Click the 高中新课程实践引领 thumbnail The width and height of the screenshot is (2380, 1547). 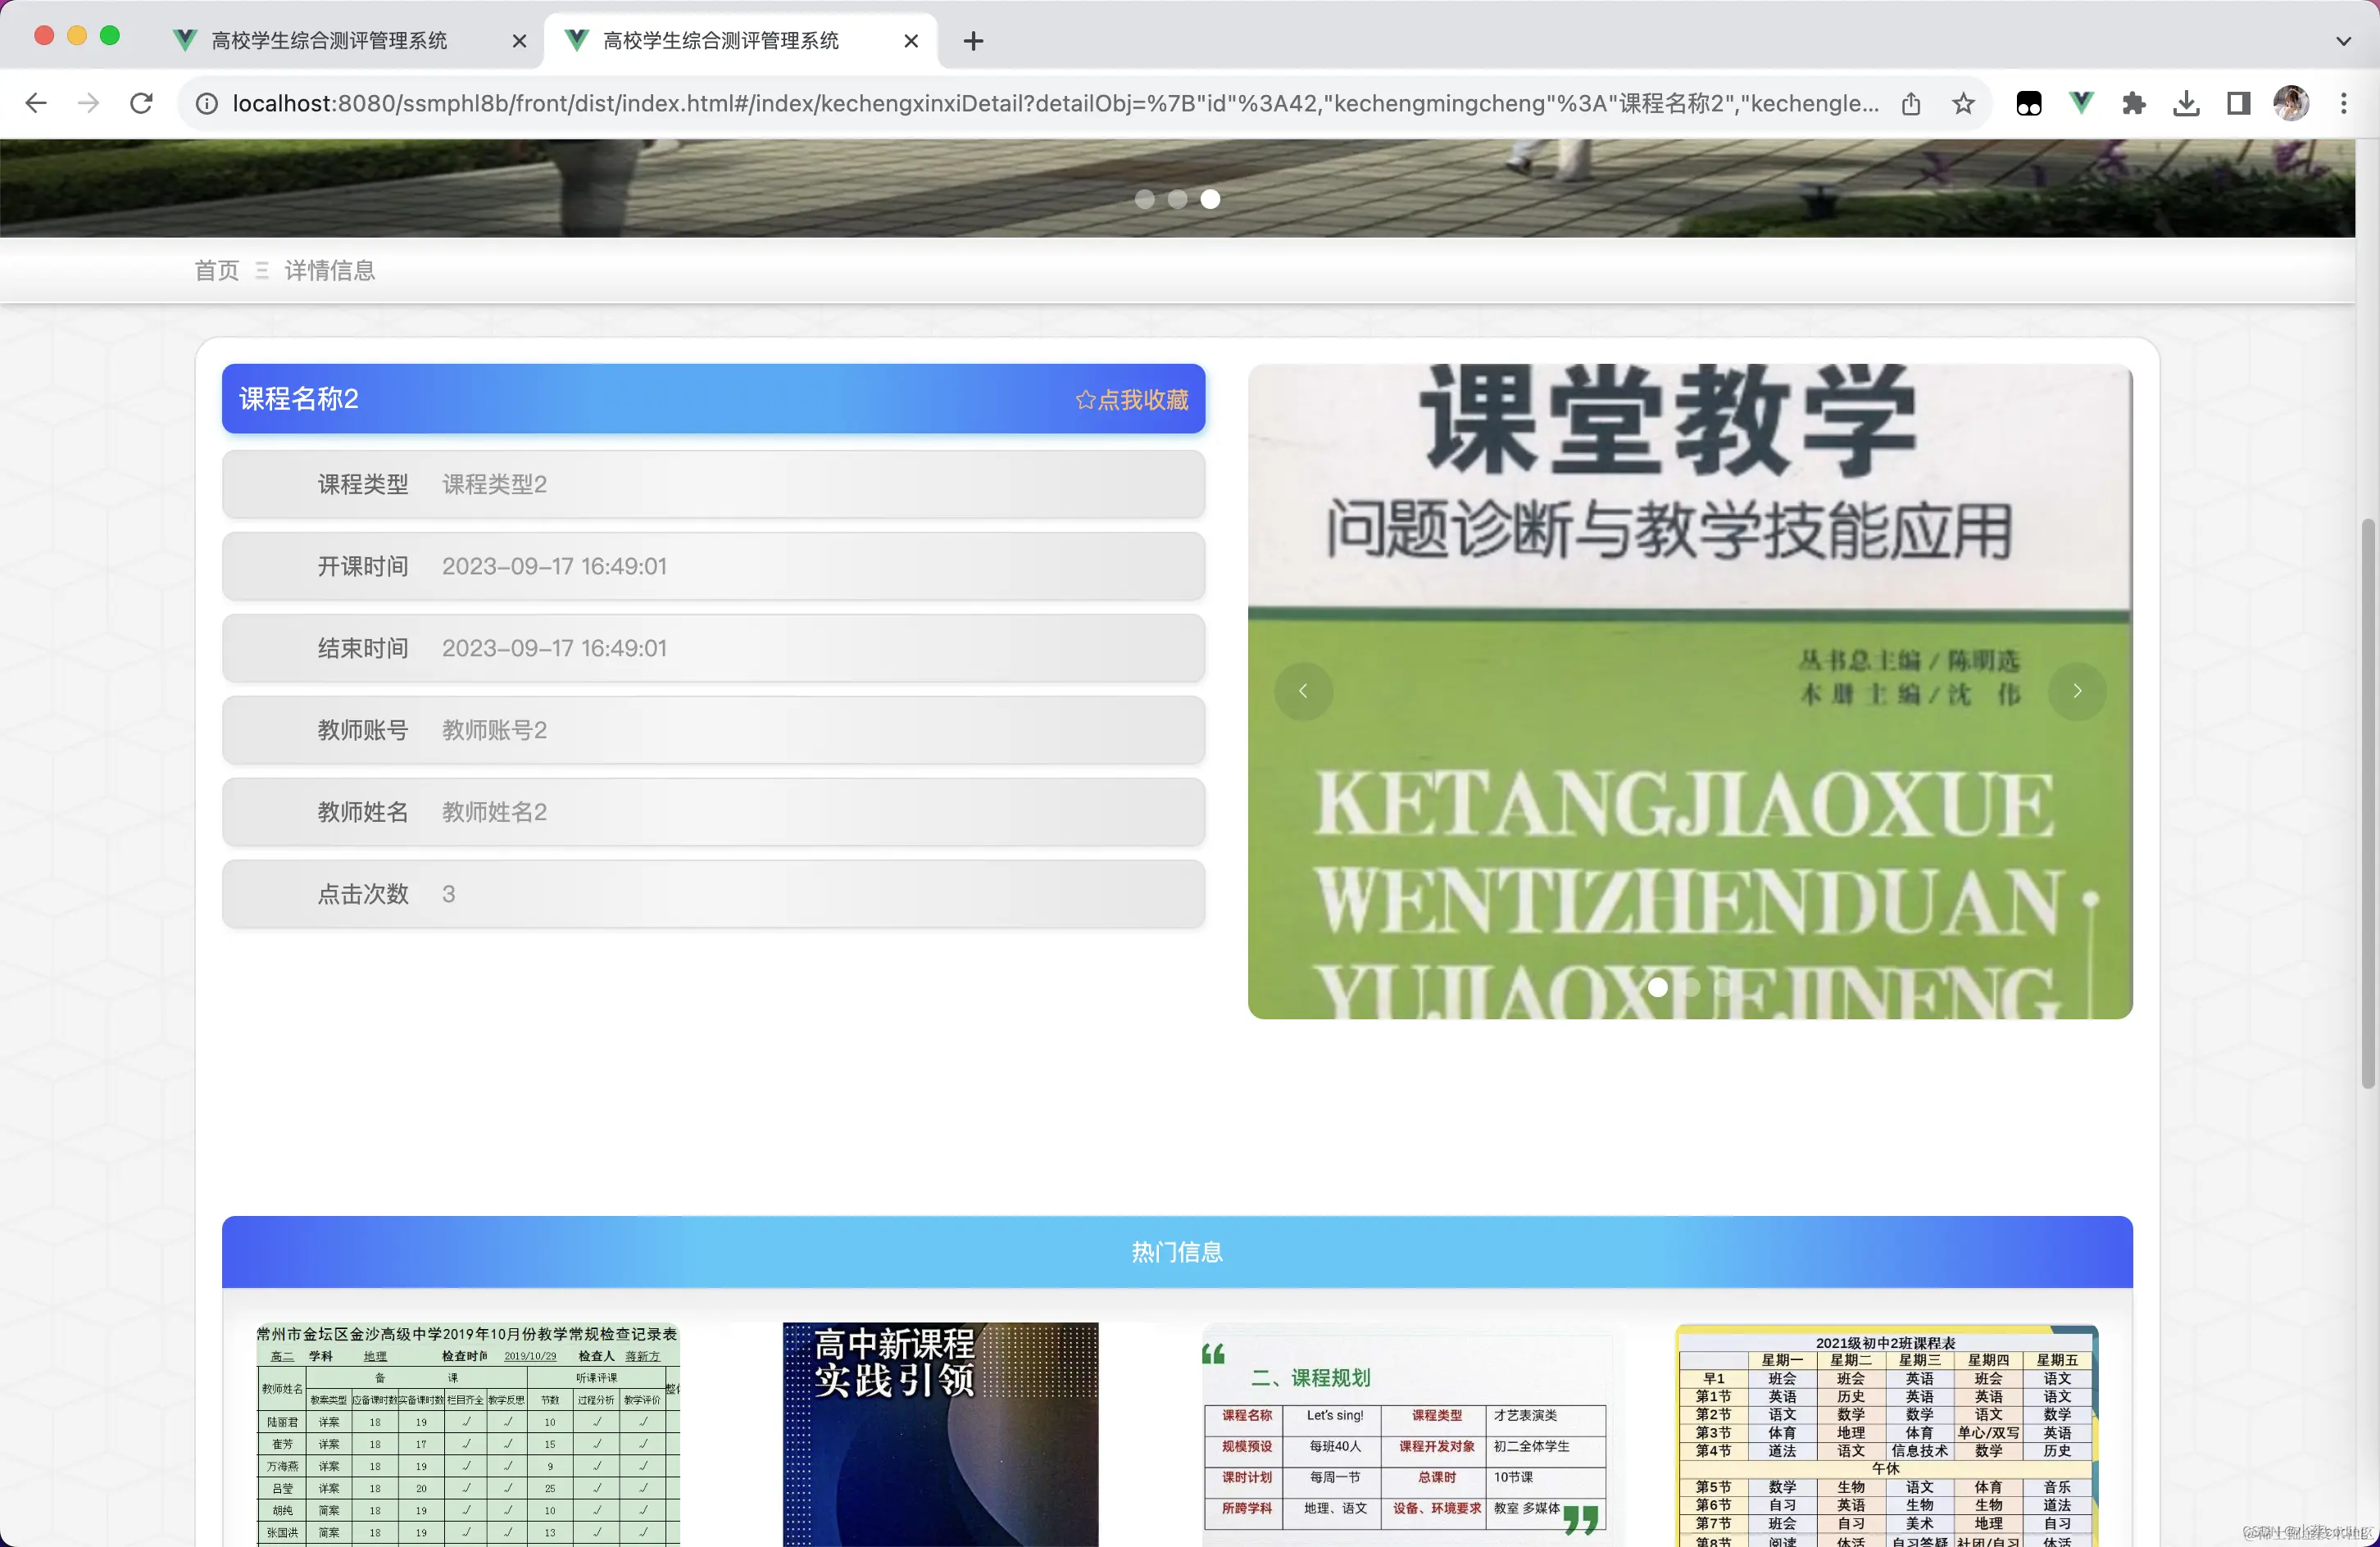click(x=940, y=1433)
